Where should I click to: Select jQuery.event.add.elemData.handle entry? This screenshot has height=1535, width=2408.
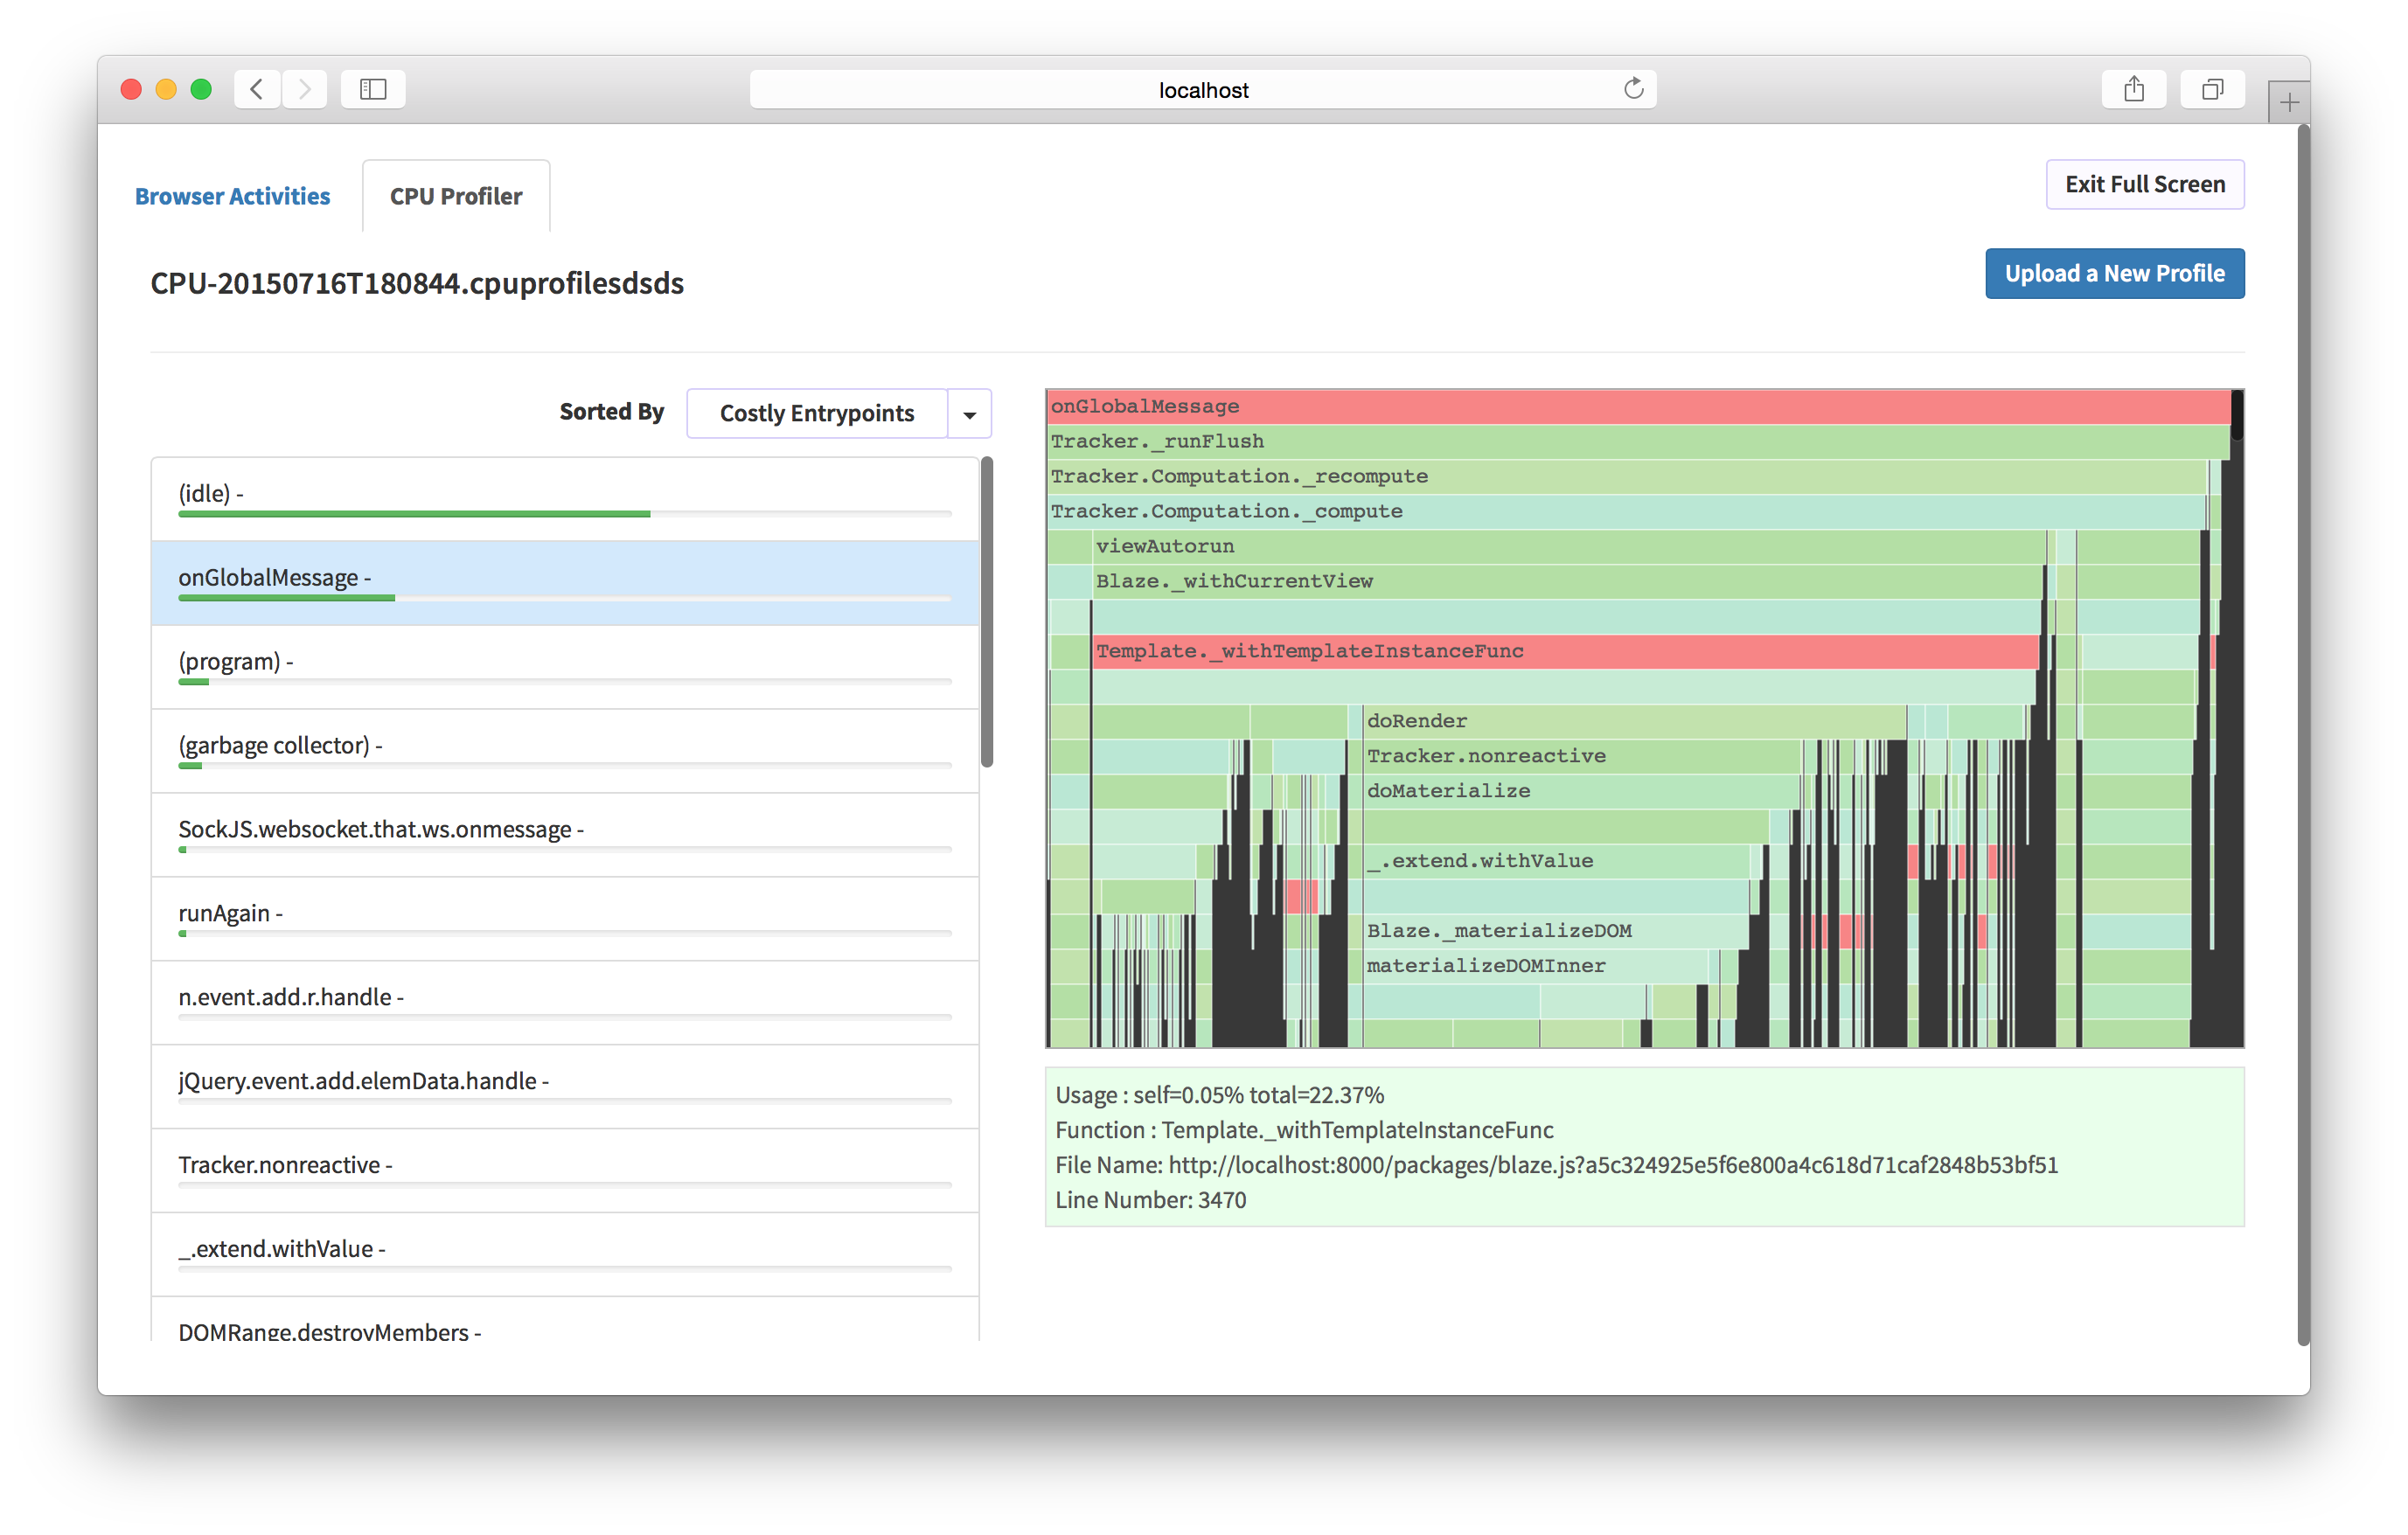pyautogui.click(x=565, y=1087)
